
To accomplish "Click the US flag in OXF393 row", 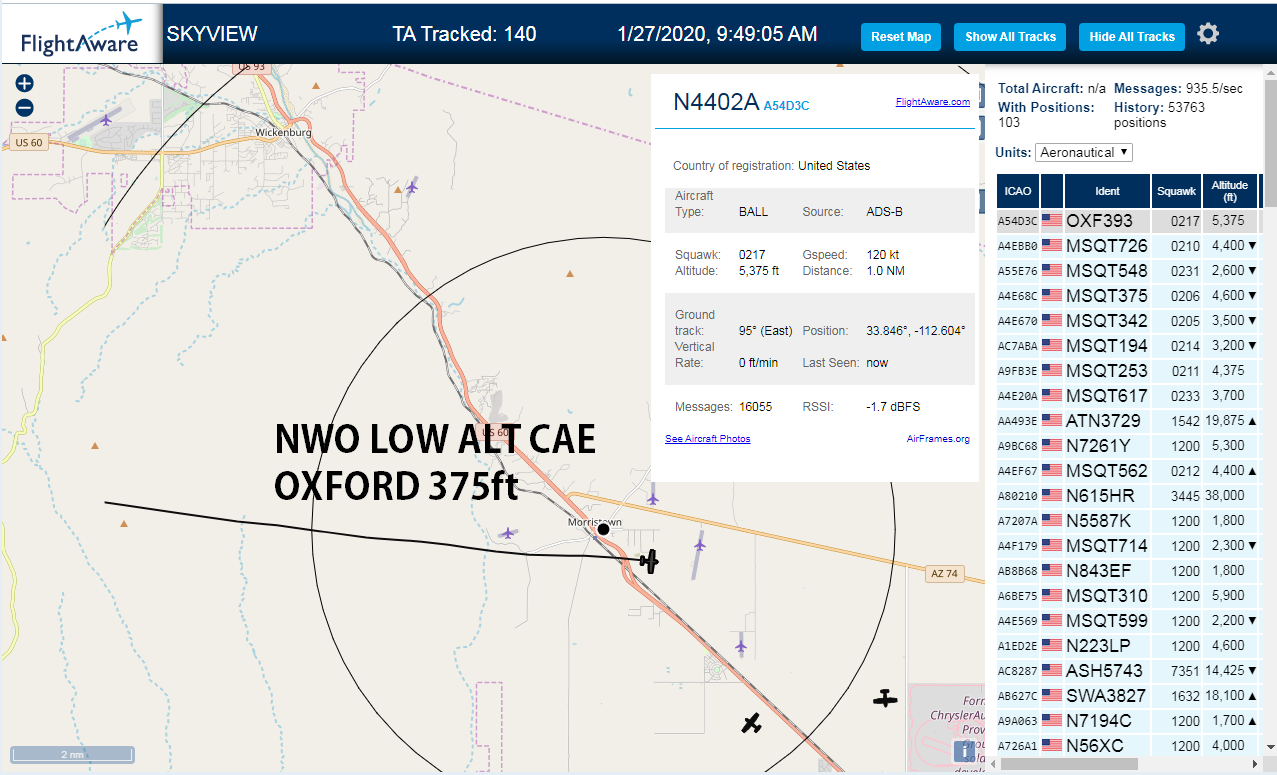I will tap(1052, 220).
